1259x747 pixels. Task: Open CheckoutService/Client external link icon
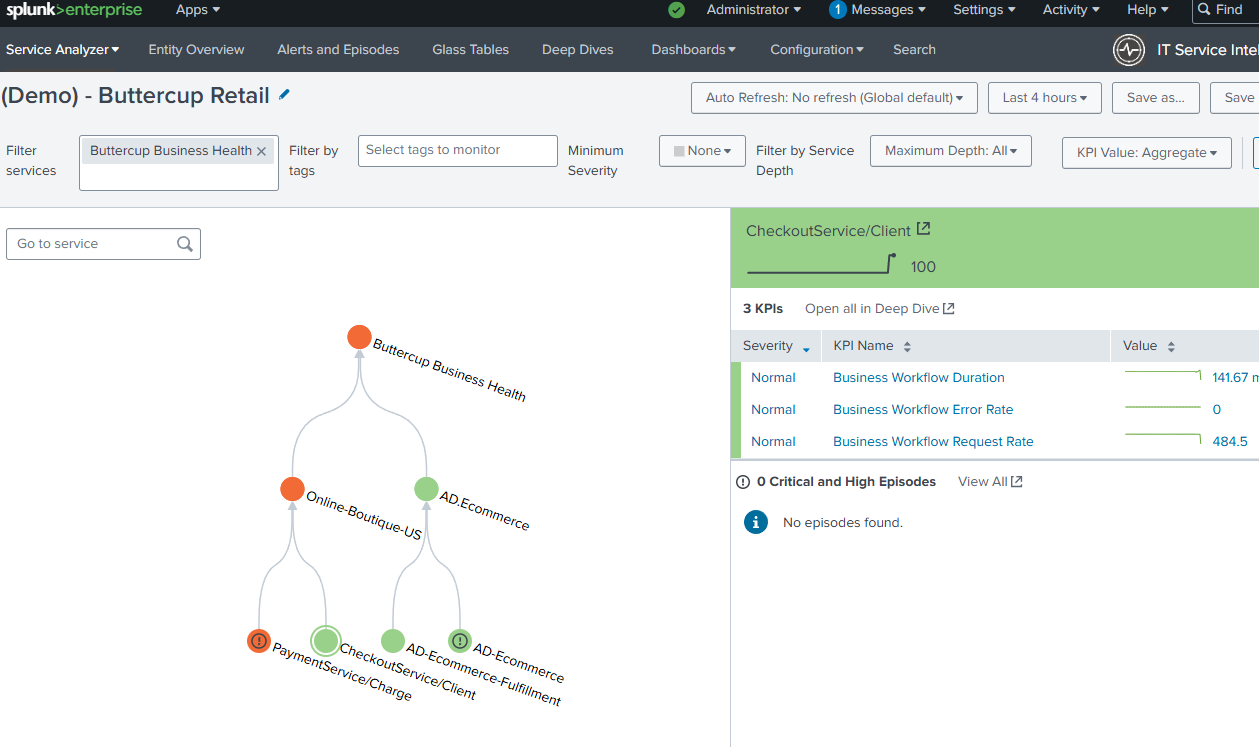[924, 229]
